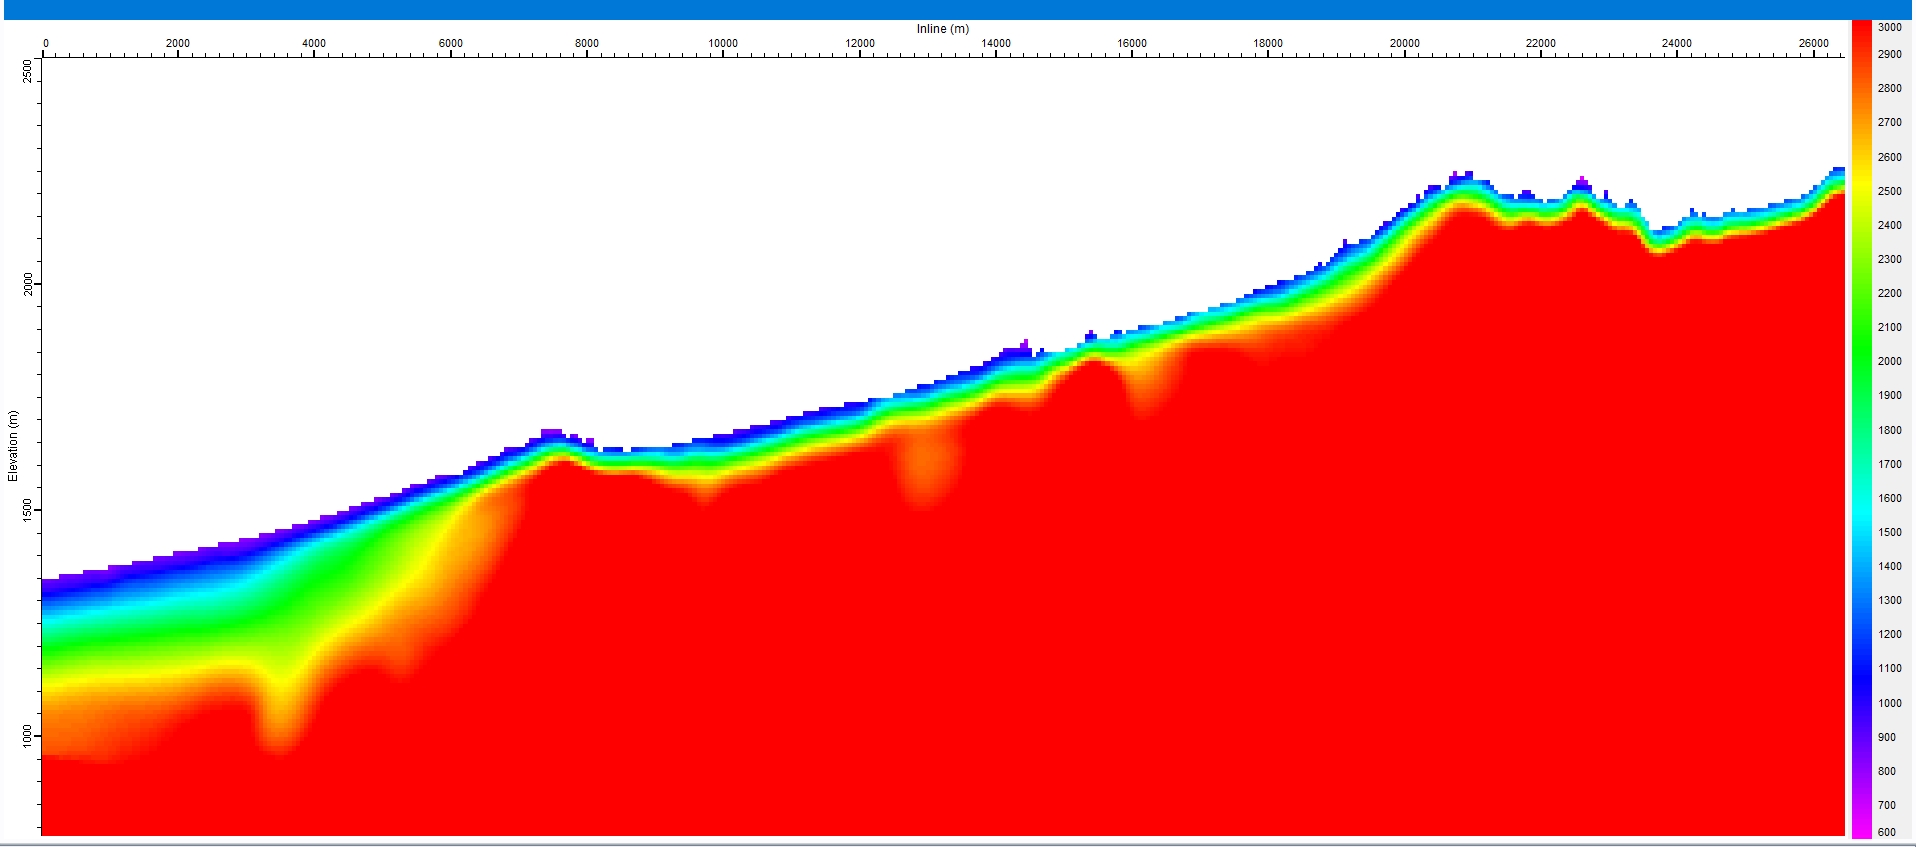The image size is (1916, 847).
Task: Click color bar value 1200
Action: [1889, 634]
